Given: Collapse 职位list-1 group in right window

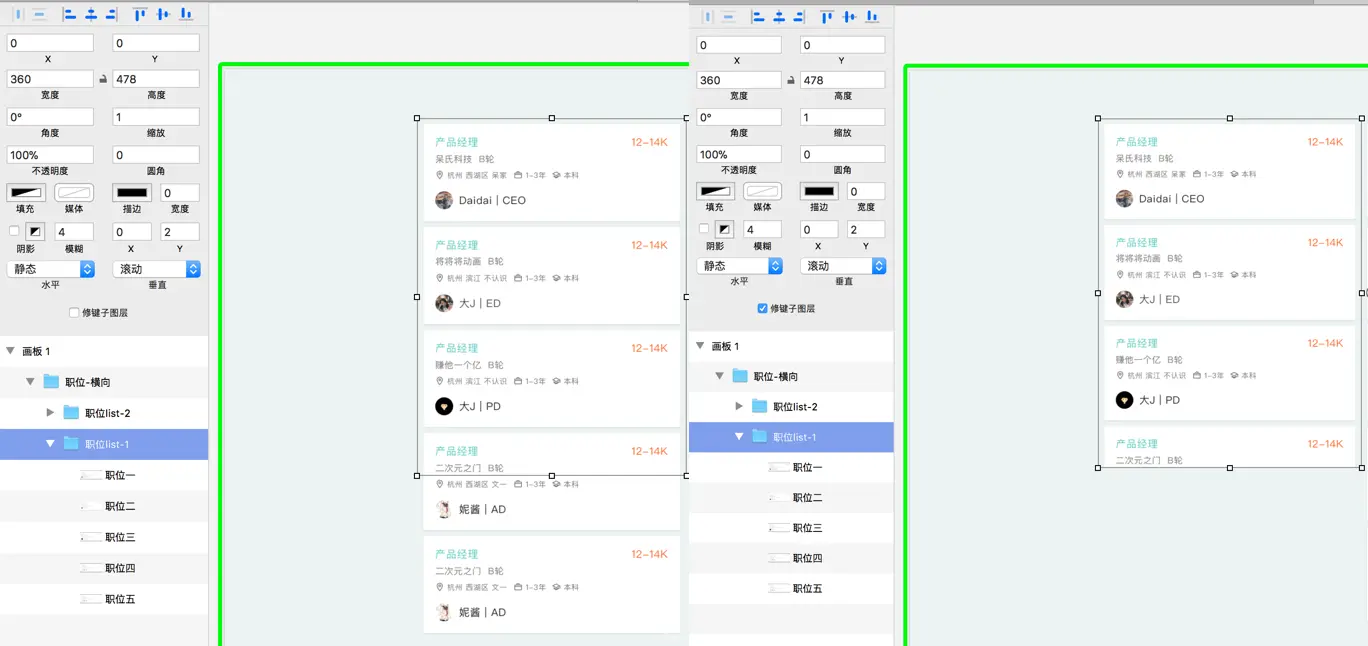Looking at the screenshot, I should click(x=739, y=437).
